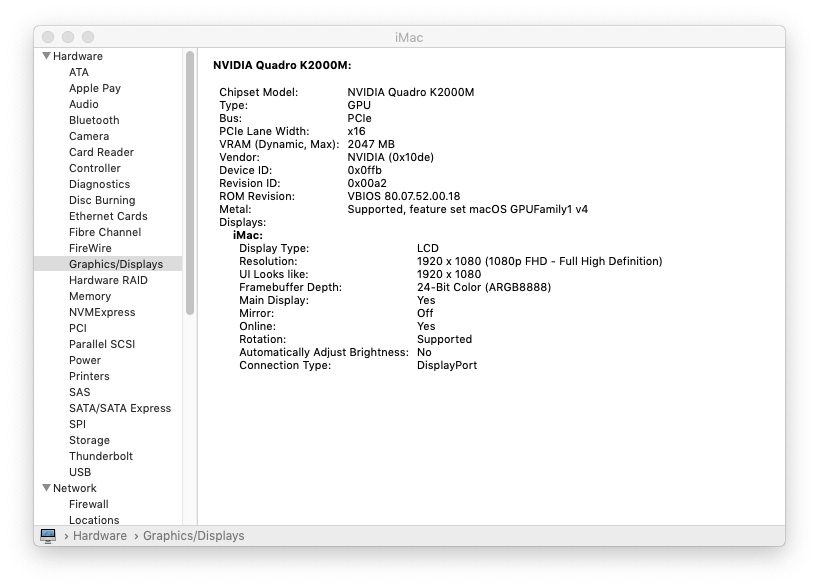This screenshot has width=819, height=588.
Task: Open the Storage entry
Action: (89, 441)
